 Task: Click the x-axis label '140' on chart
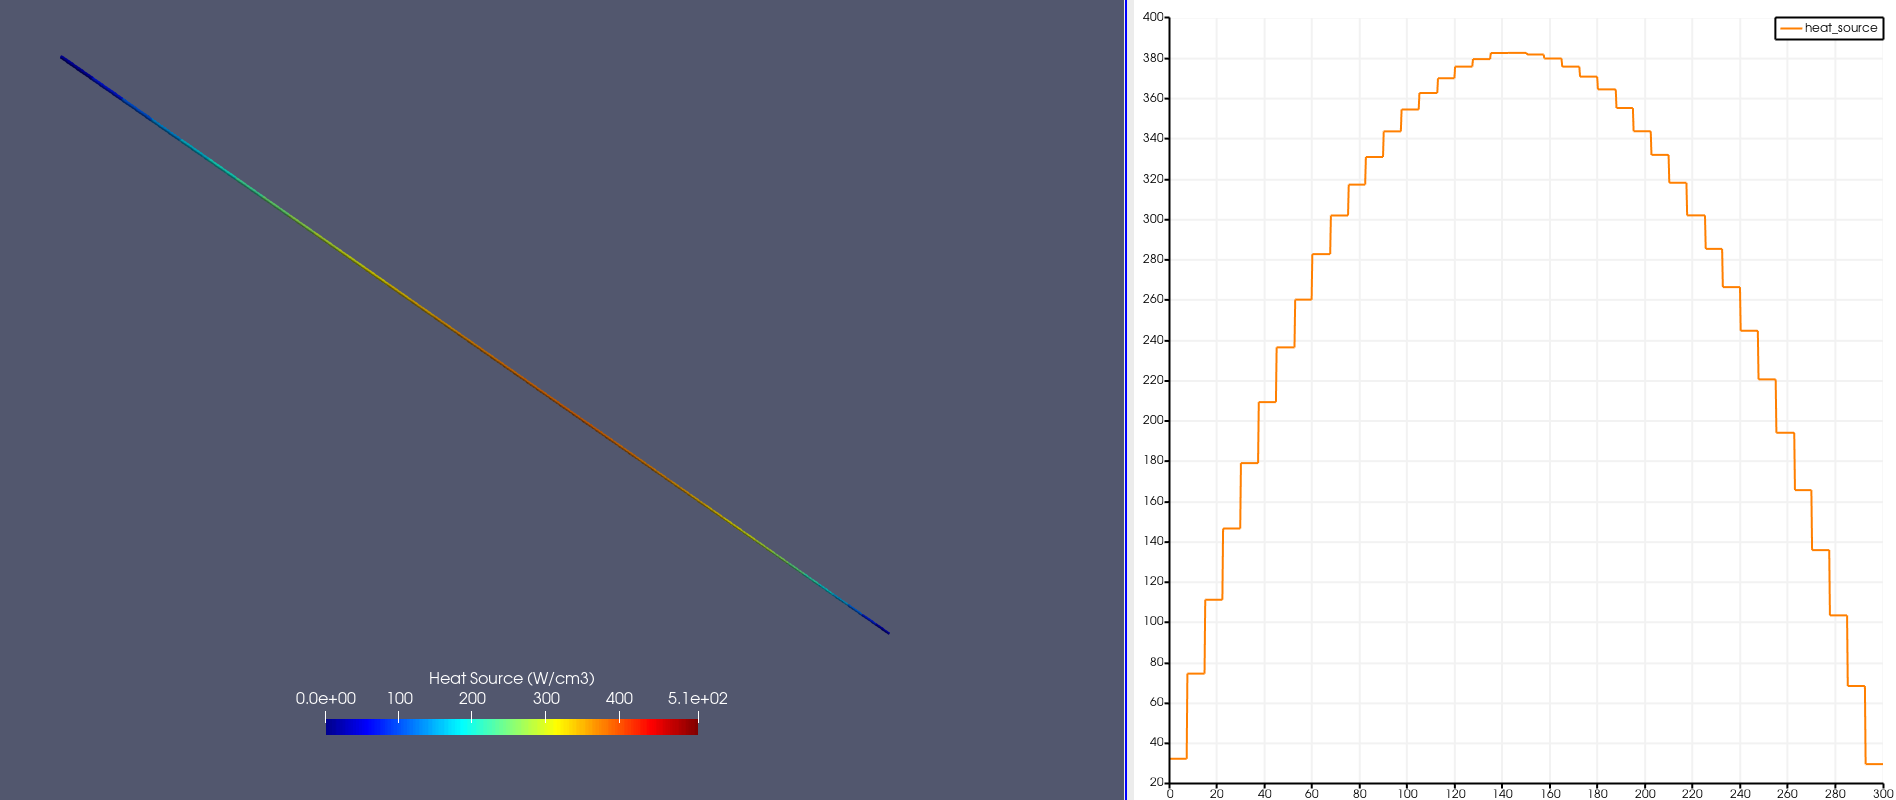point(1502,793)
